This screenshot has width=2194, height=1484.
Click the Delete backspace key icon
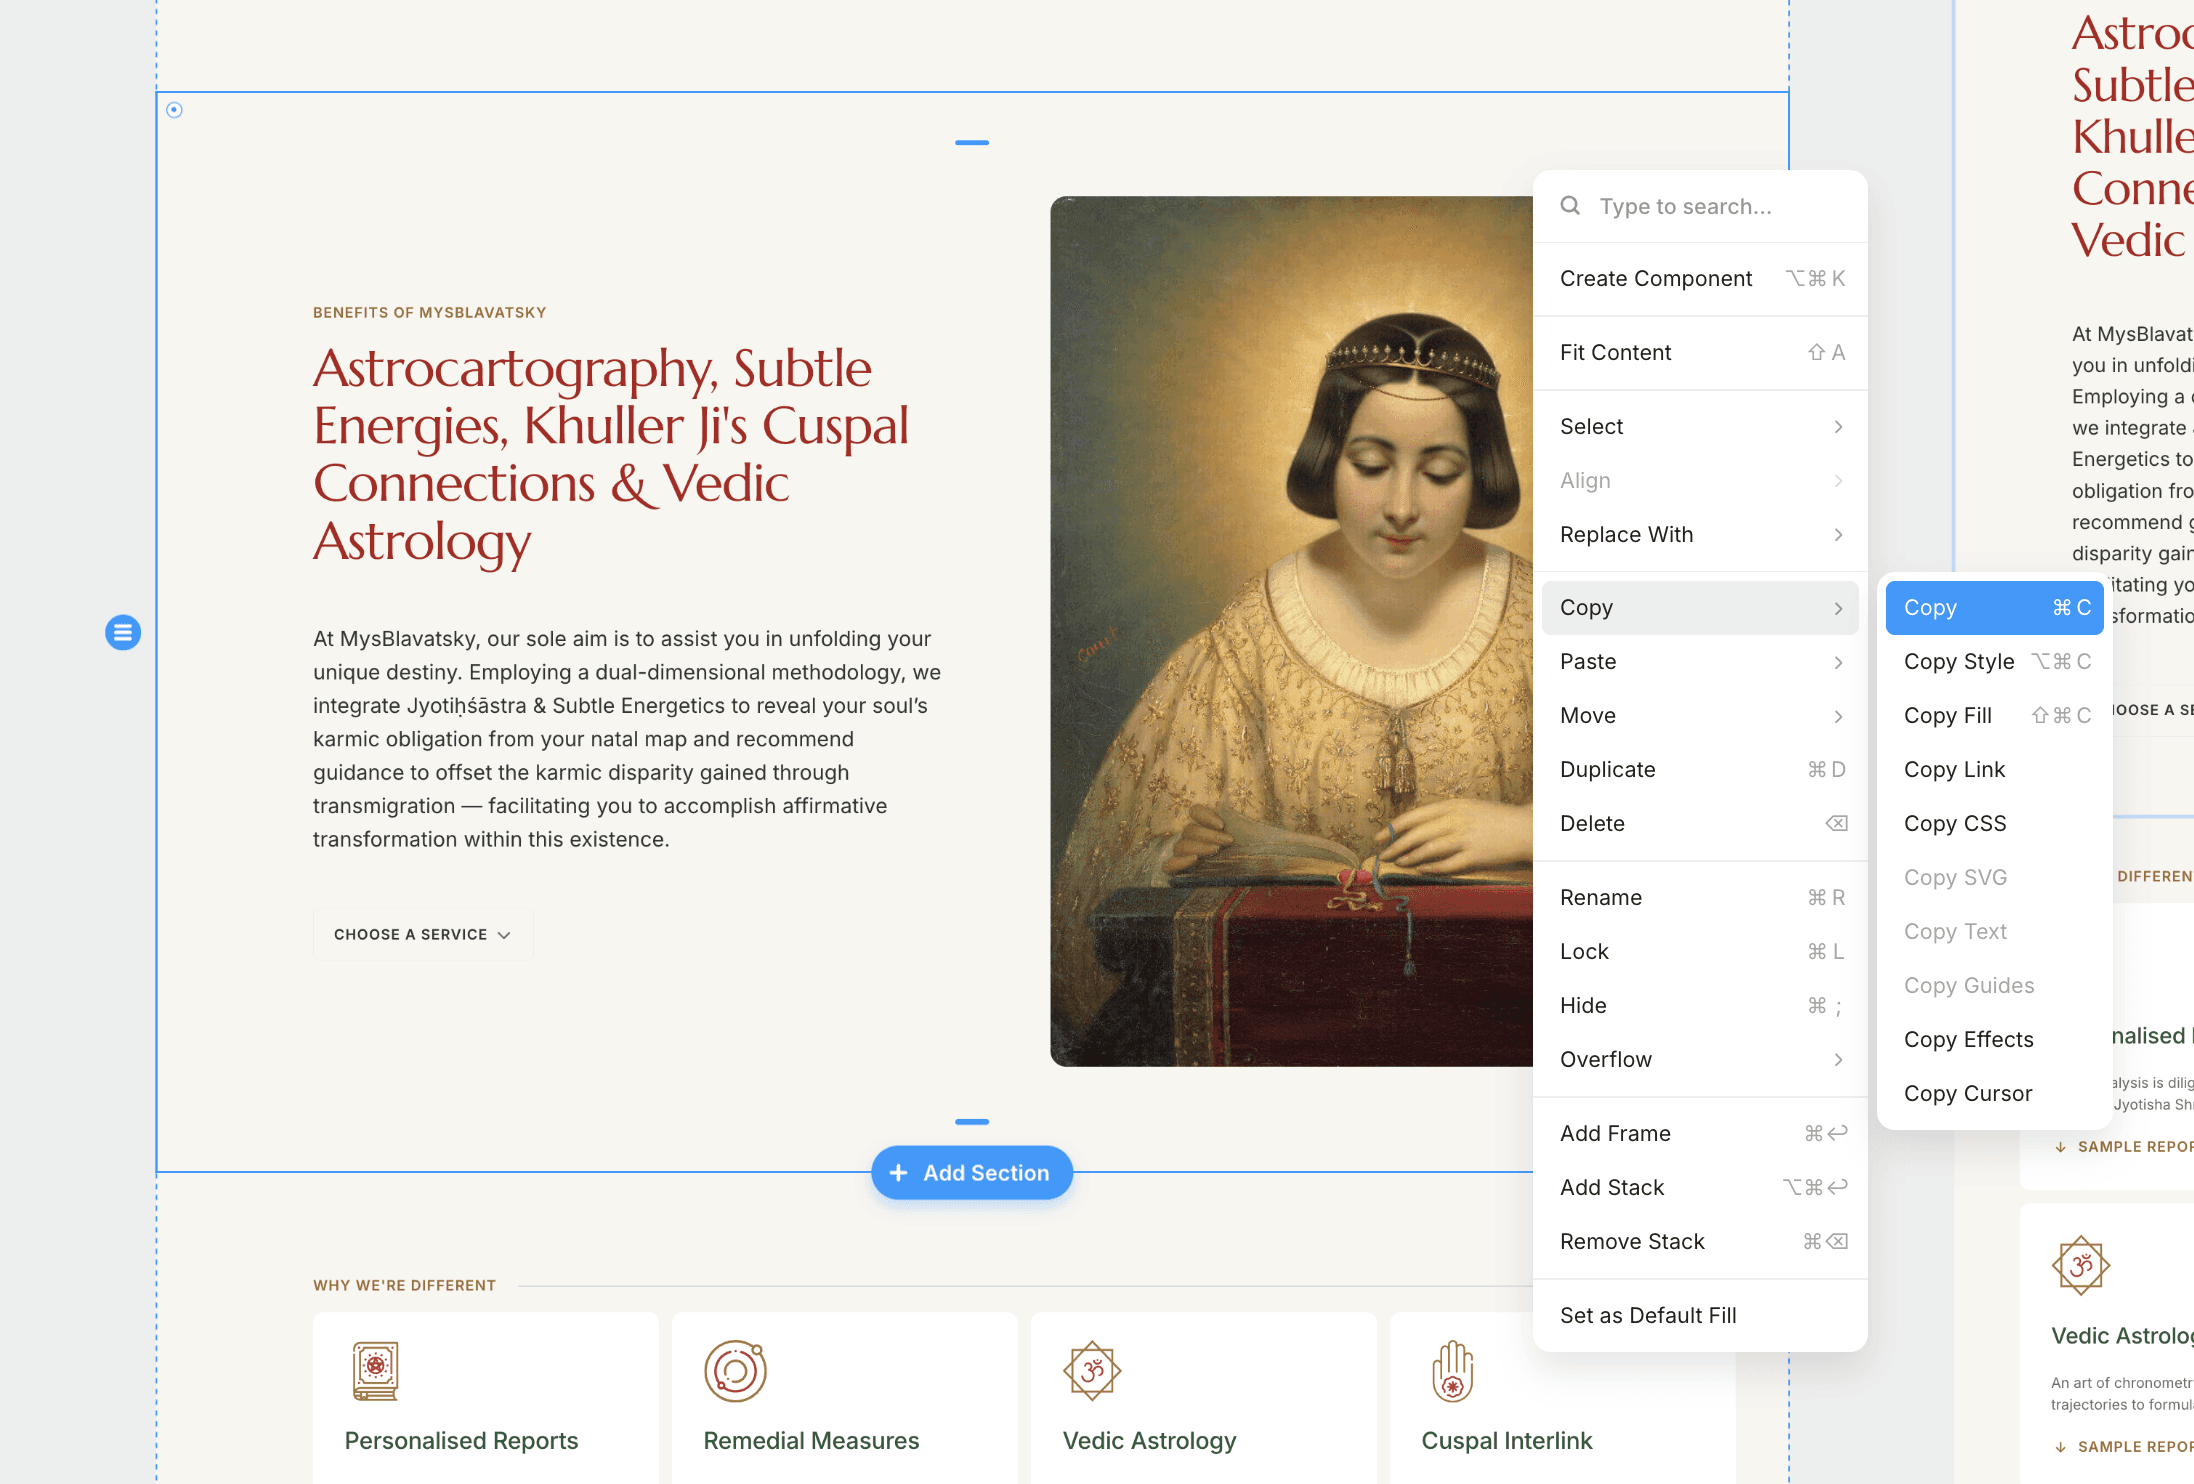click(x=1836, y=823)
